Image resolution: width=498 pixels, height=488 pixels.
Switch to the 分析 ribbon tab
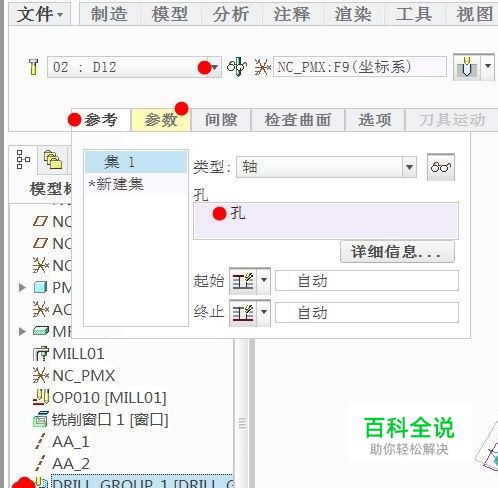coord(231,14)
